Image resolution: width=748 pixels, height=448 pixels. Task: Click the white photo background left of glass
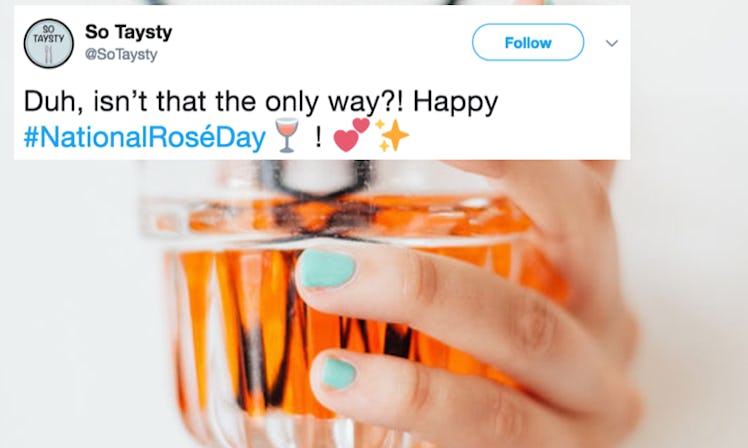70,300
